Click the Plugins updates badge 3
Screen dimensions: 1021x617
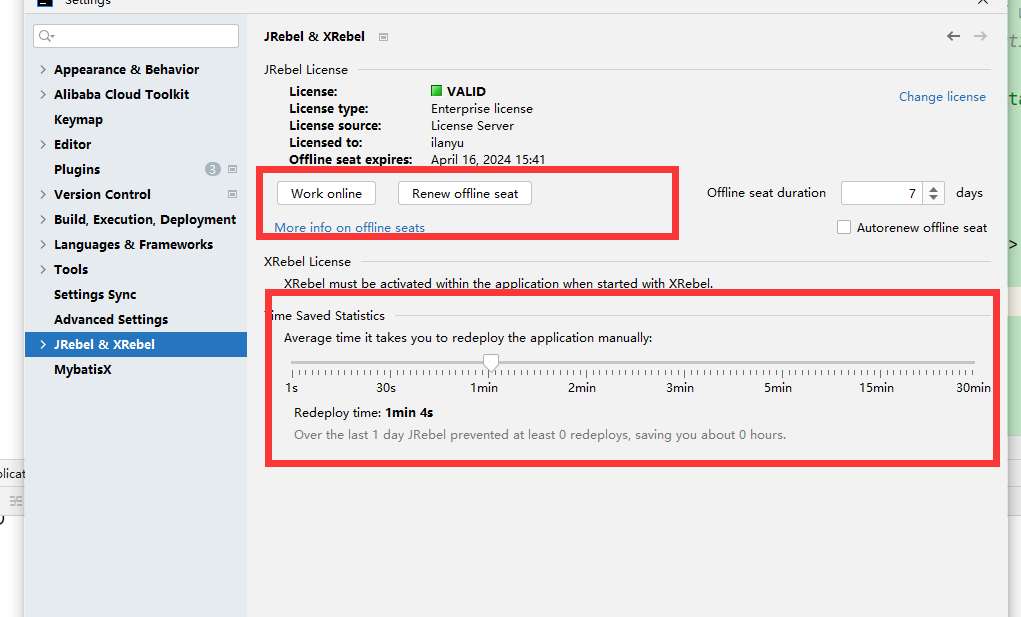[x=212, y=169]
